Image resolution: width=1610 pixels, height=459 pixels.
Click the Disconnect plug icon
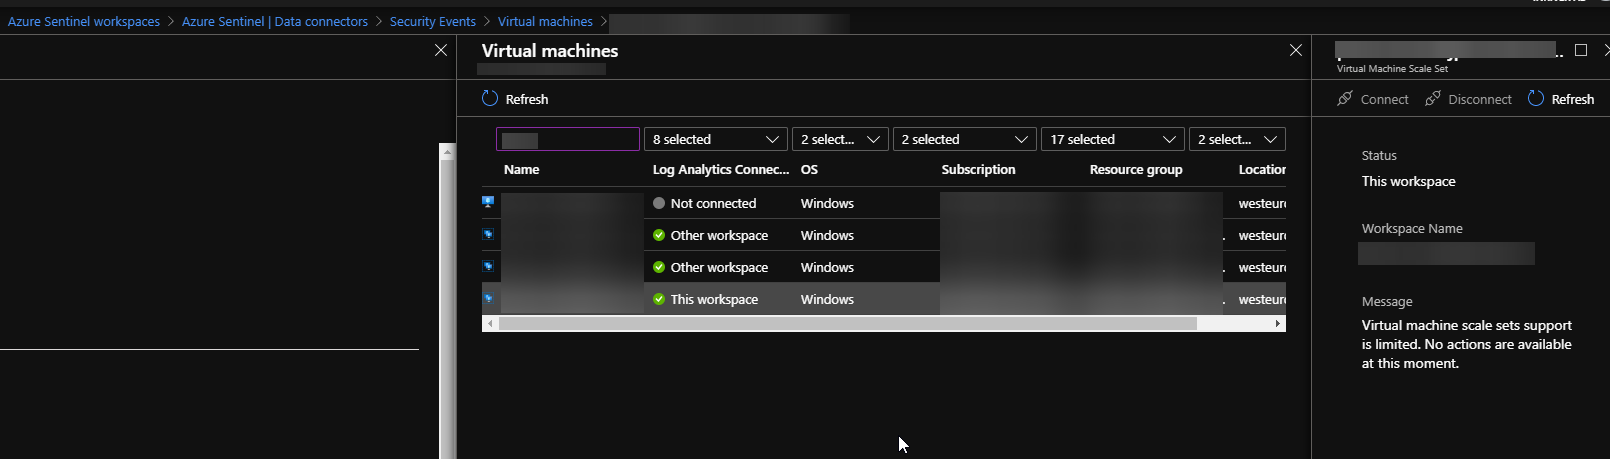coord(1433,98)
